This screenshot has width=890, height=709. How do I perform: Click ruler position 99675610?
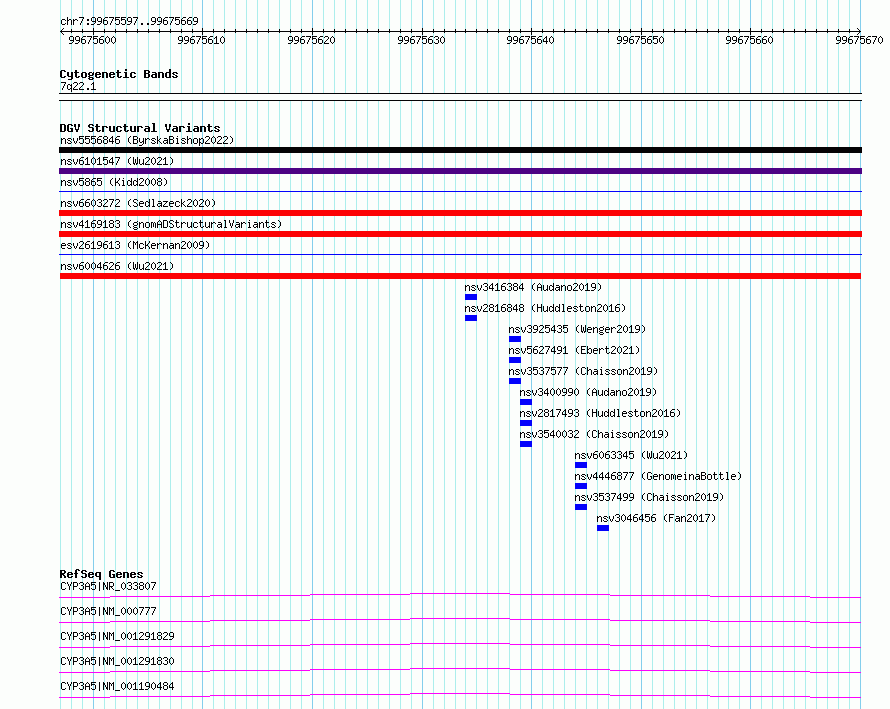(201, 40)
